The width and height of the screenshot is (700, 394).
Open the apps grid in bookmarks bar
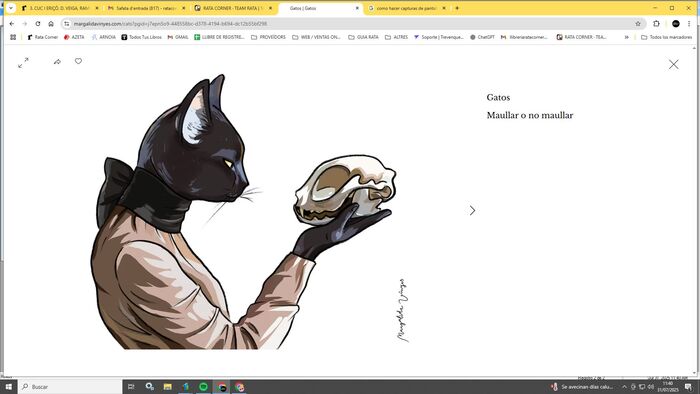click(x=13, y=37)
